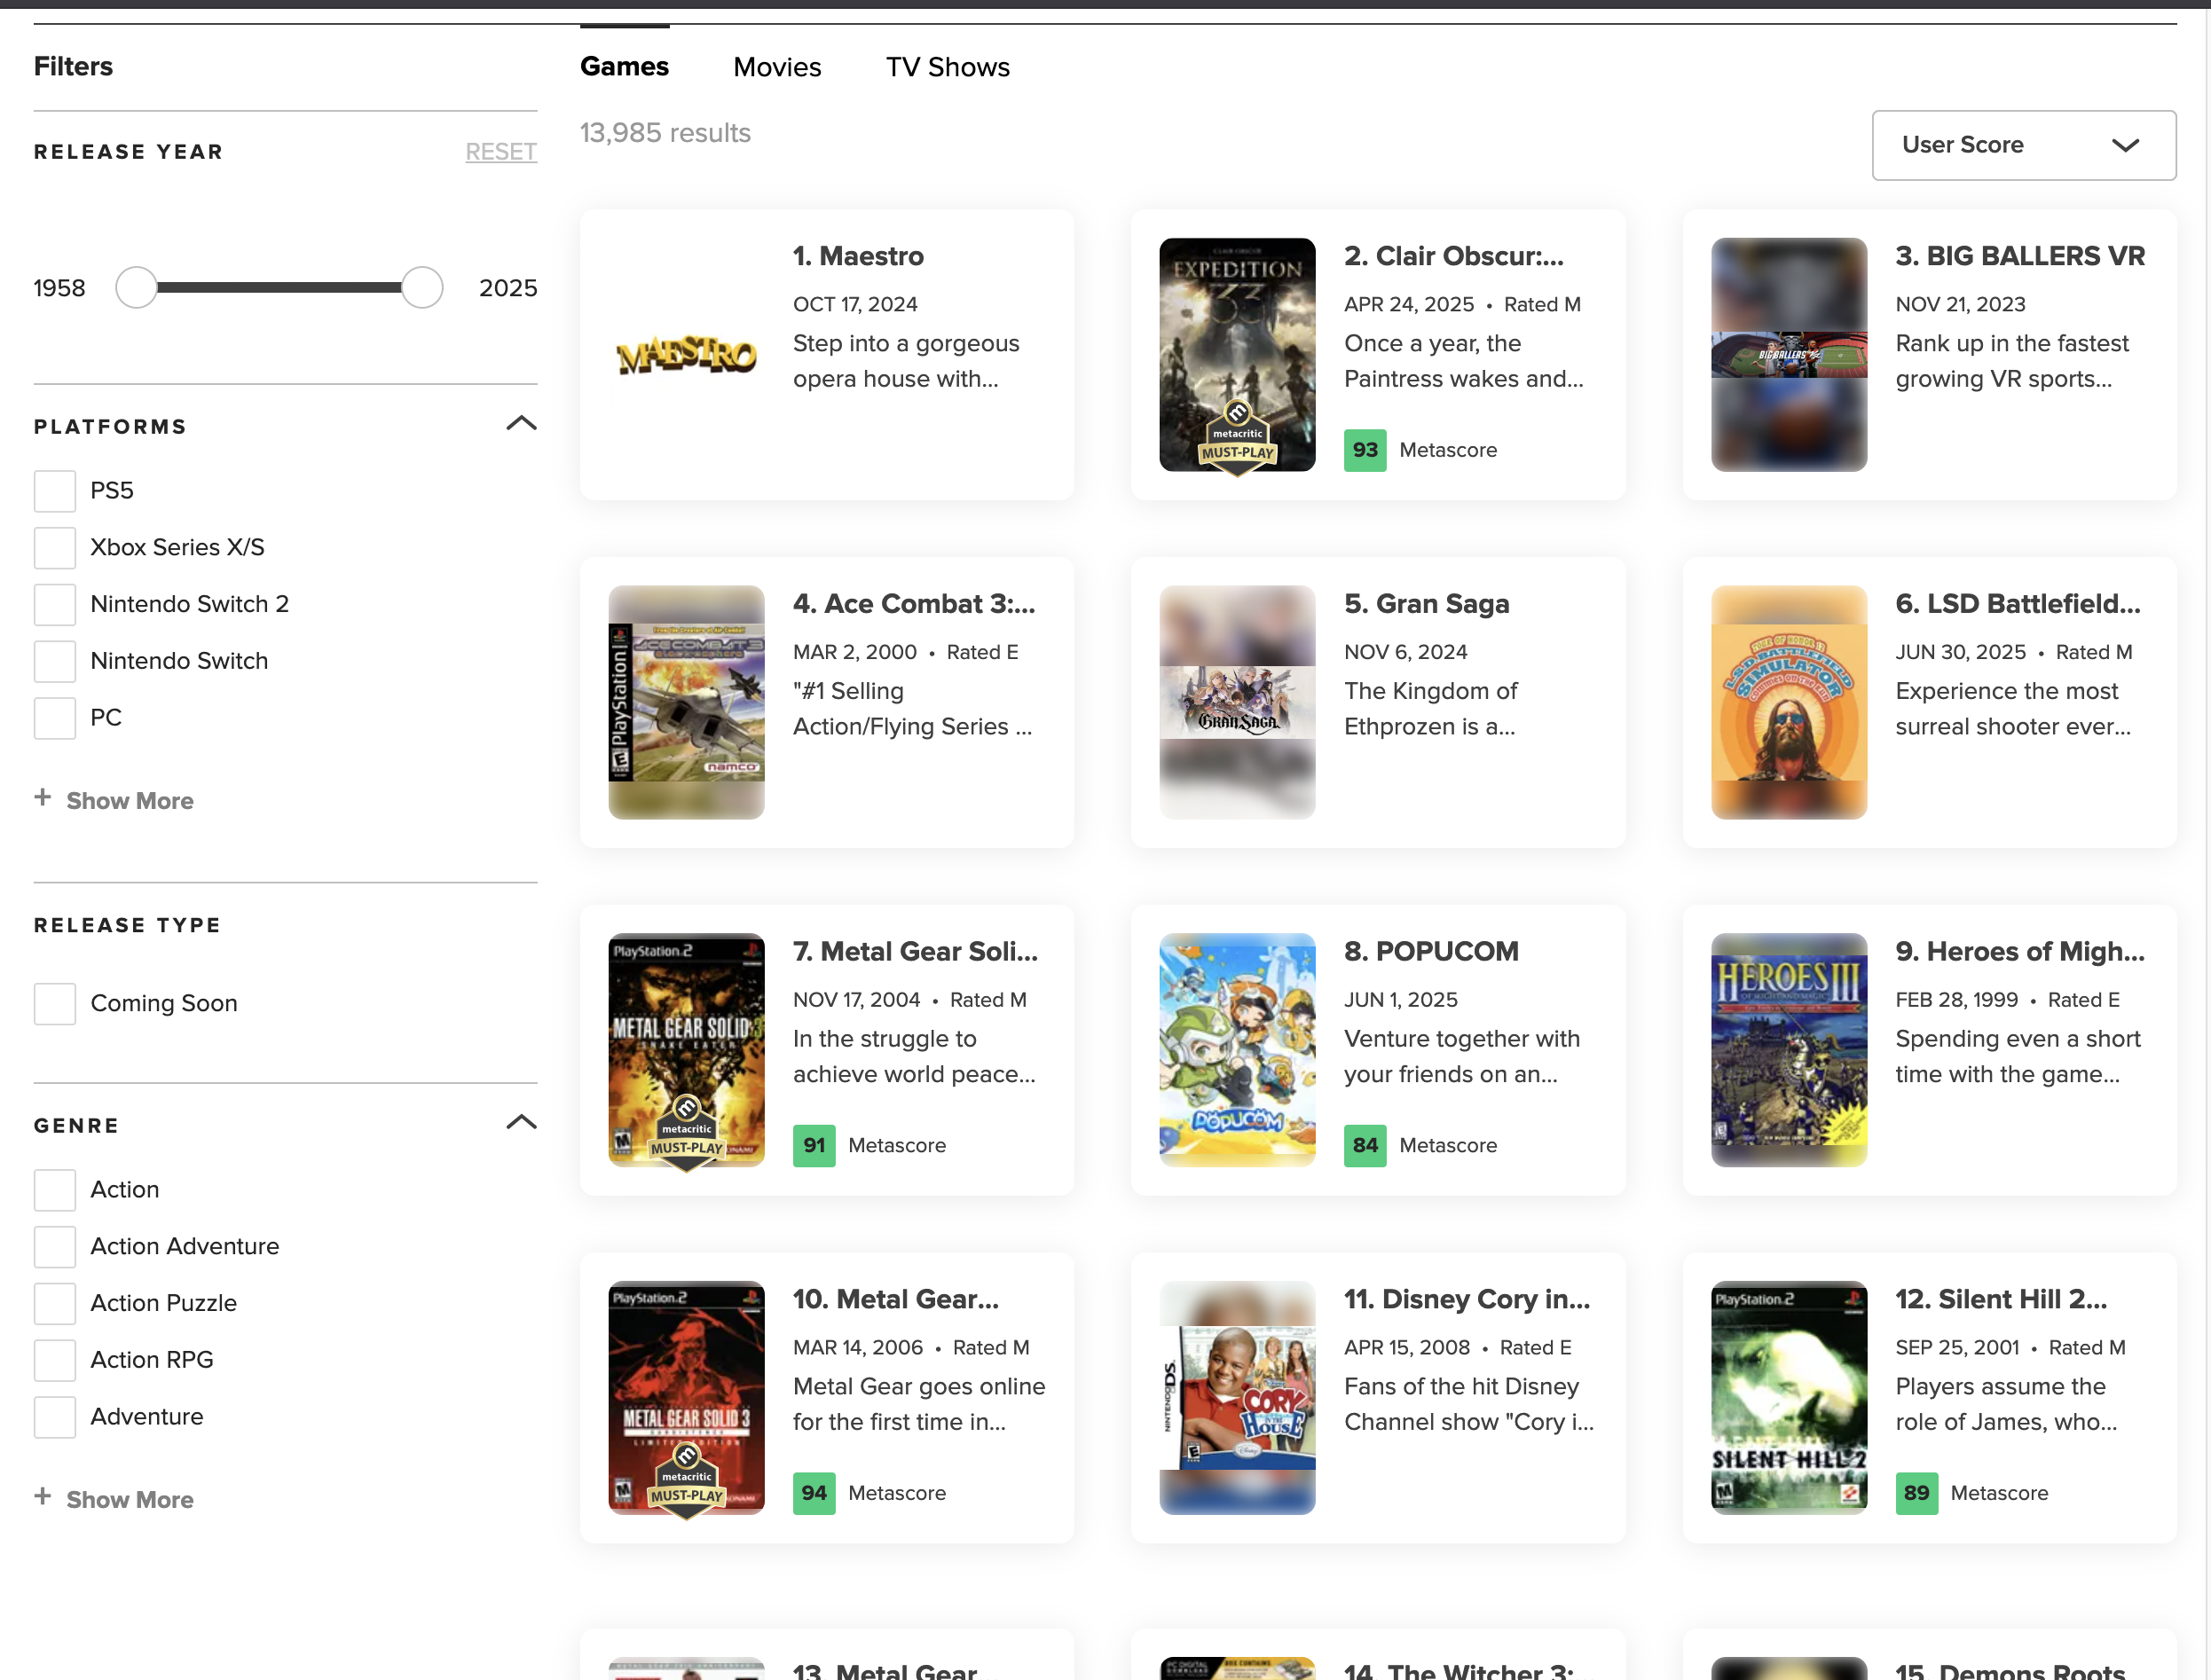Open Disney Cory in the House cover
The width and height of the screenshot is (2211, 1680).
tap(1237, 1398)
